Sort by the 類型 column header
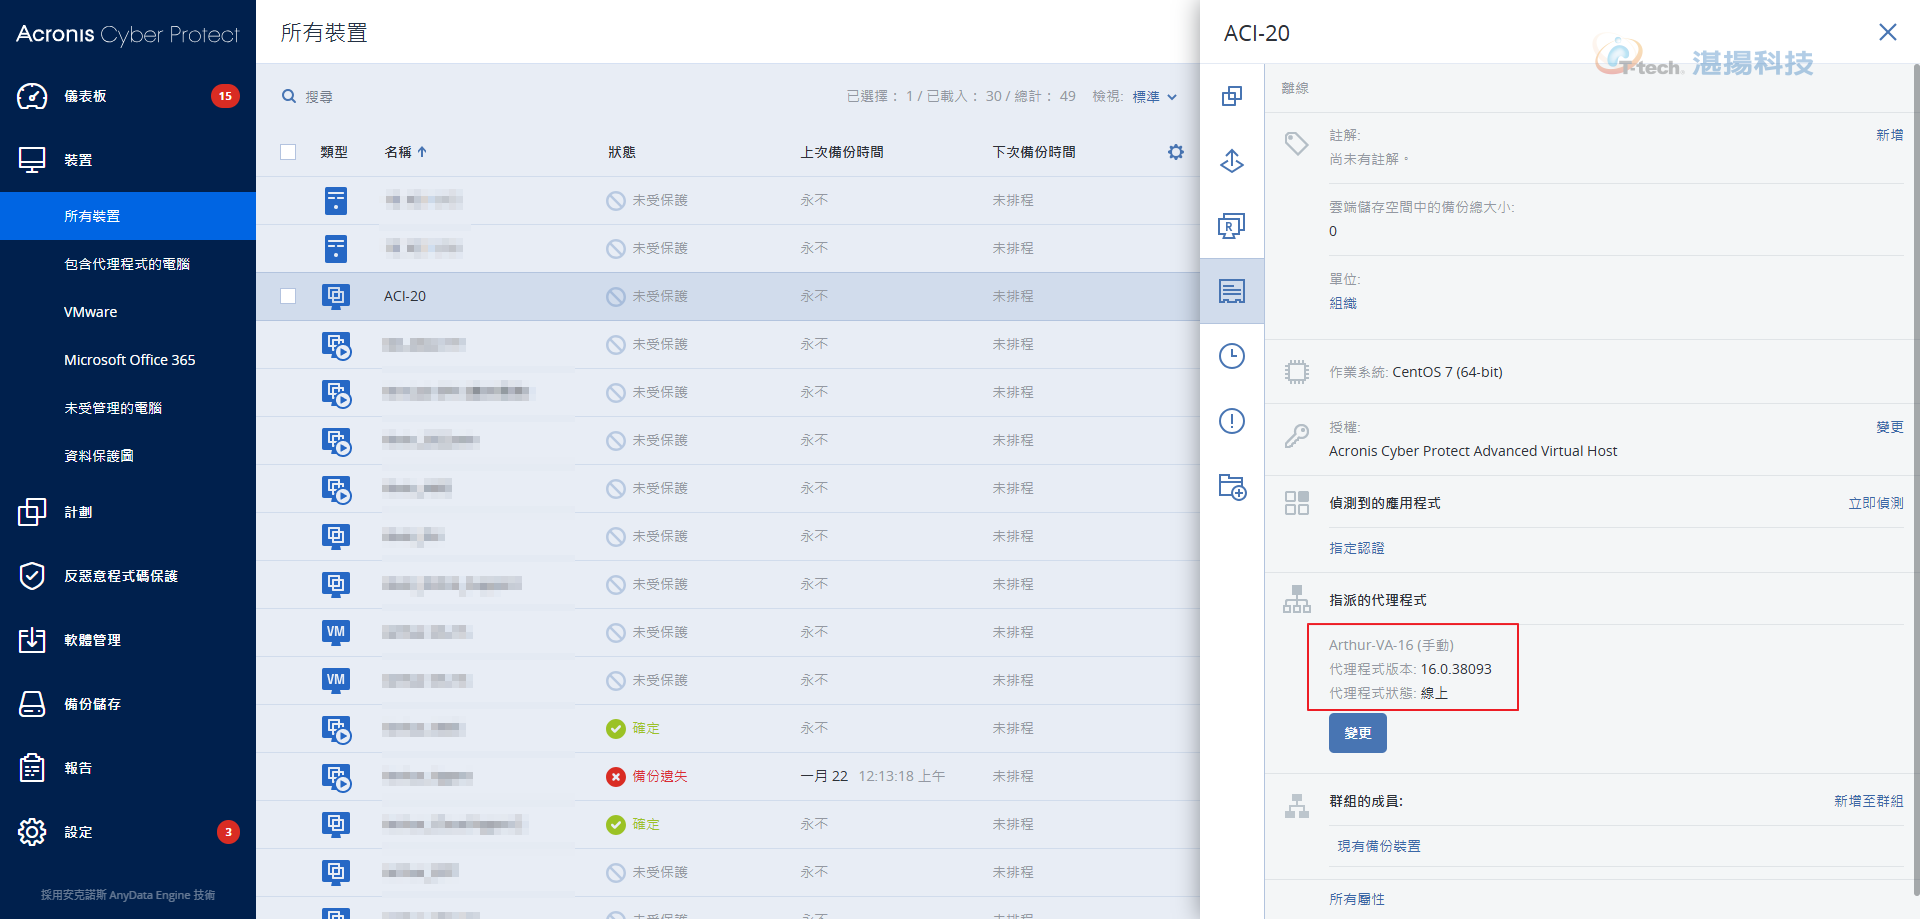 [334, 152]
